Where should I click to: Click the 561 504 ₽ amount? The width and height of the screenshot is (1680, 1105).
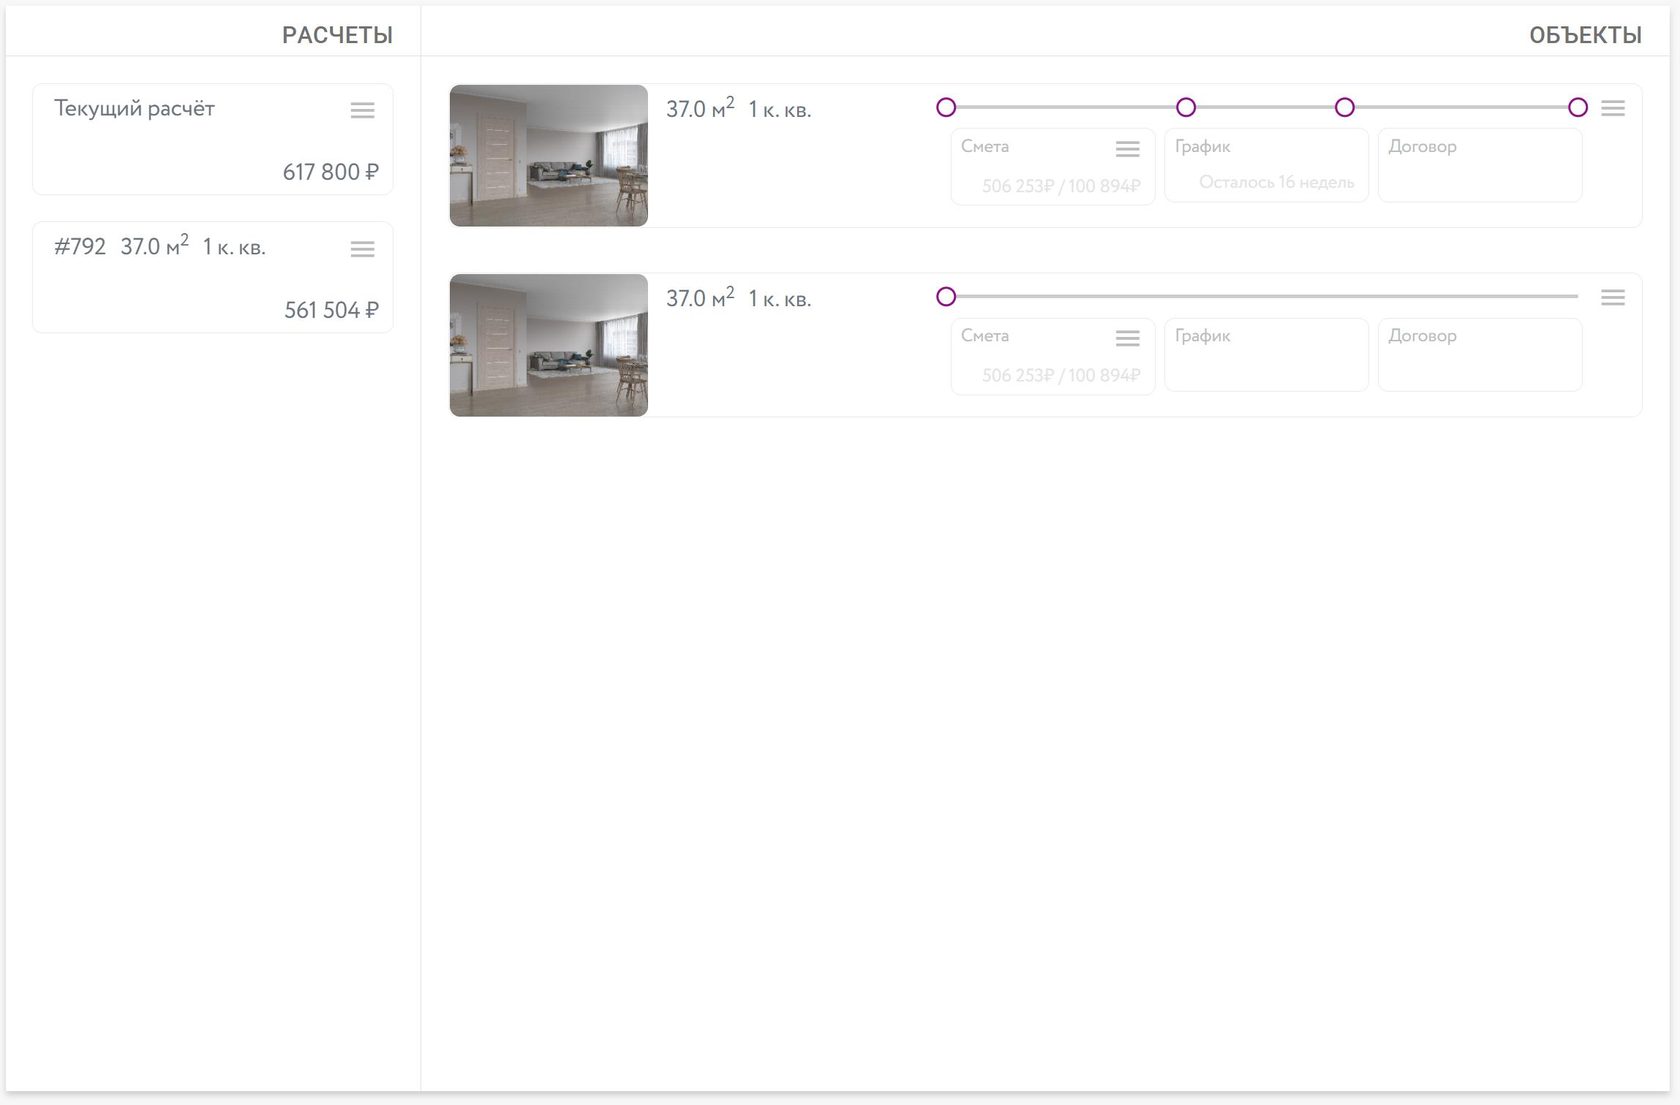click(331, 310)
